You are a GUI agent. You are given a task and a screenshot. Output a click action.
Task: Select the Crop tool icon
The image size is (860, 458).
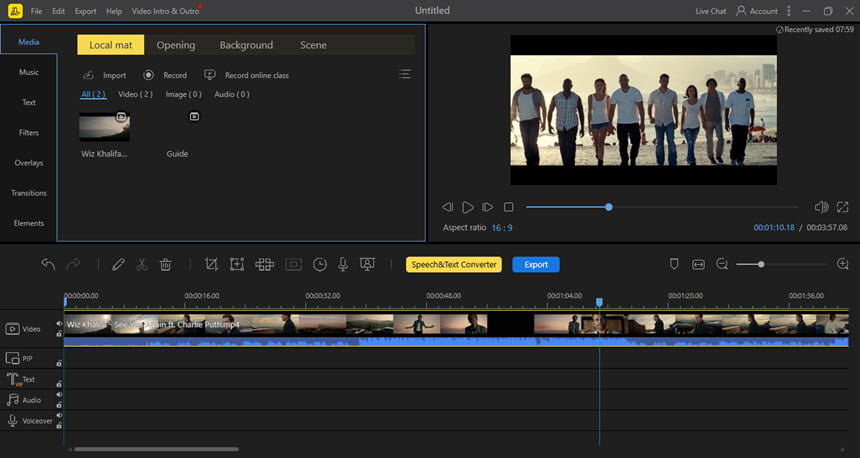[x=211, y=264]
